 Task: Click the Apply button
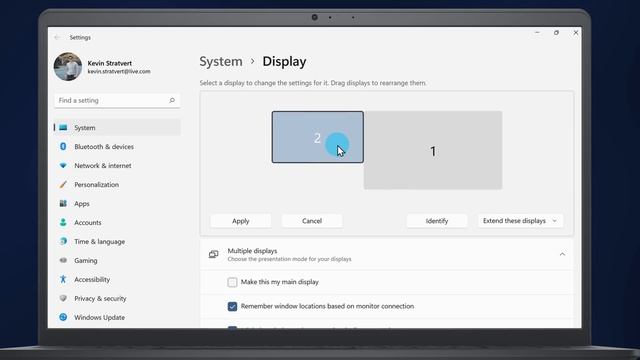pyautogui.click(x=240, y=221)
